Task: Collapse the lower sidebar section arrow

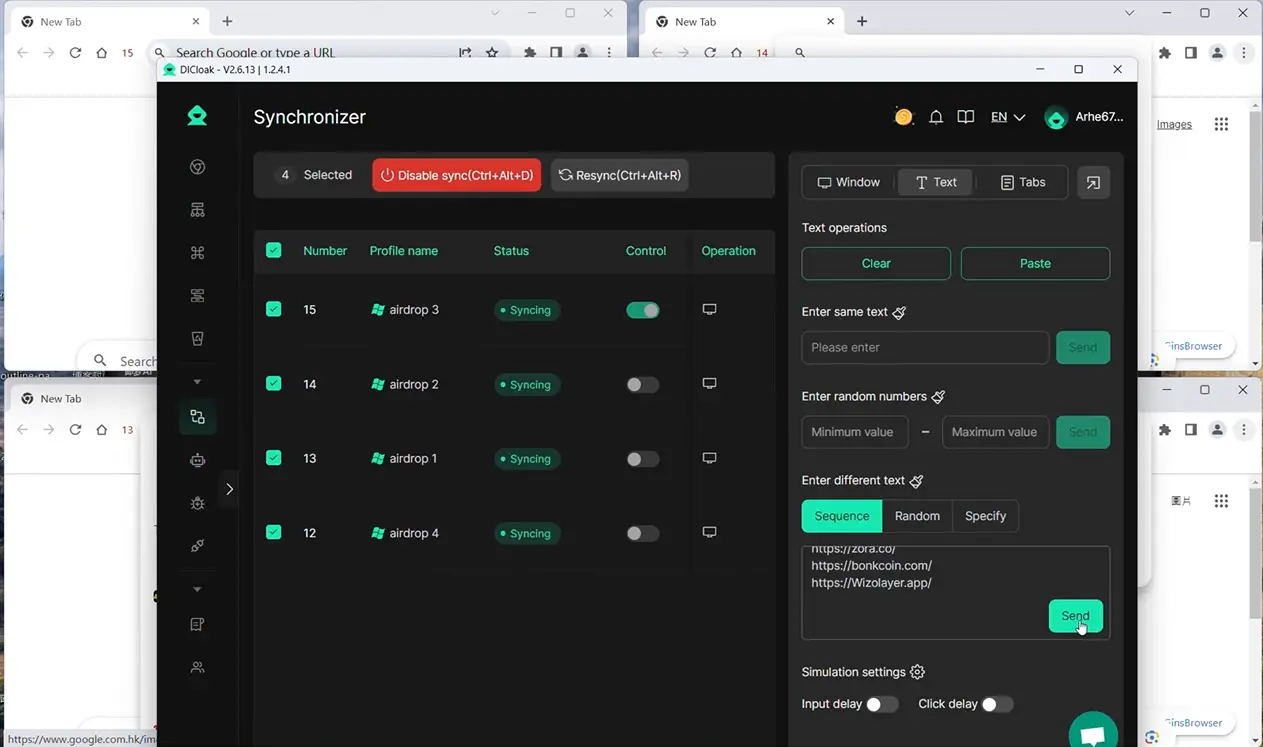Action: pos(197,589)
